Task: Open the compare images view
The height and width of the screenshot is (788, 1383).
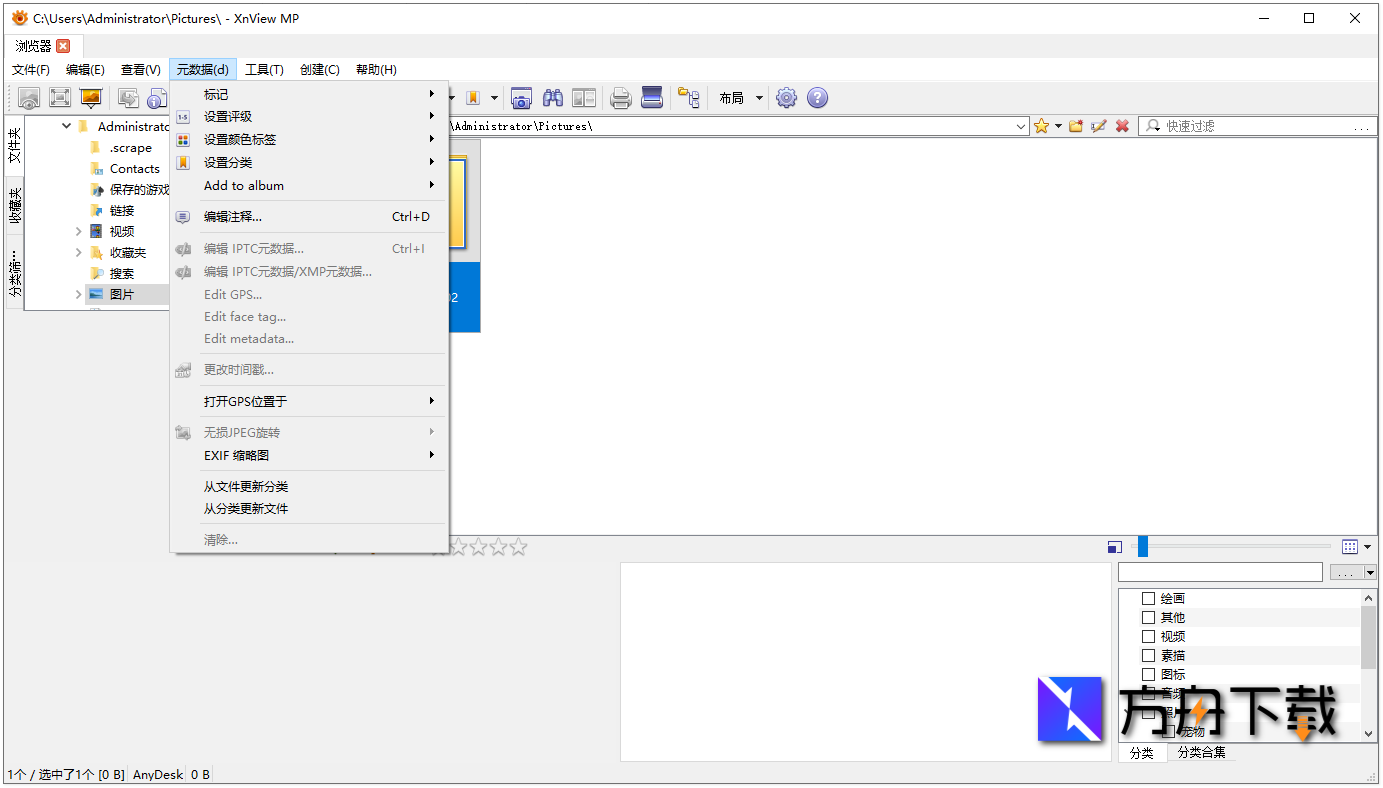Action: tap(584, 97)
